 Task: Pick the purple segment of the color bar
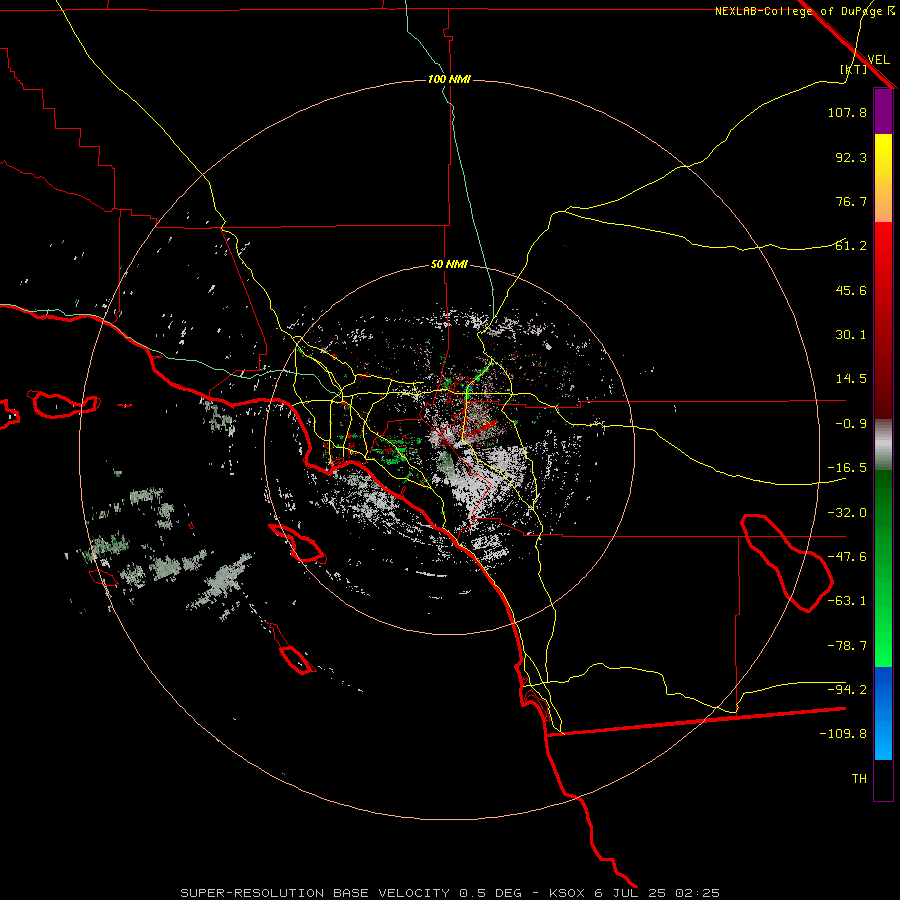click(x=883, y=111)
